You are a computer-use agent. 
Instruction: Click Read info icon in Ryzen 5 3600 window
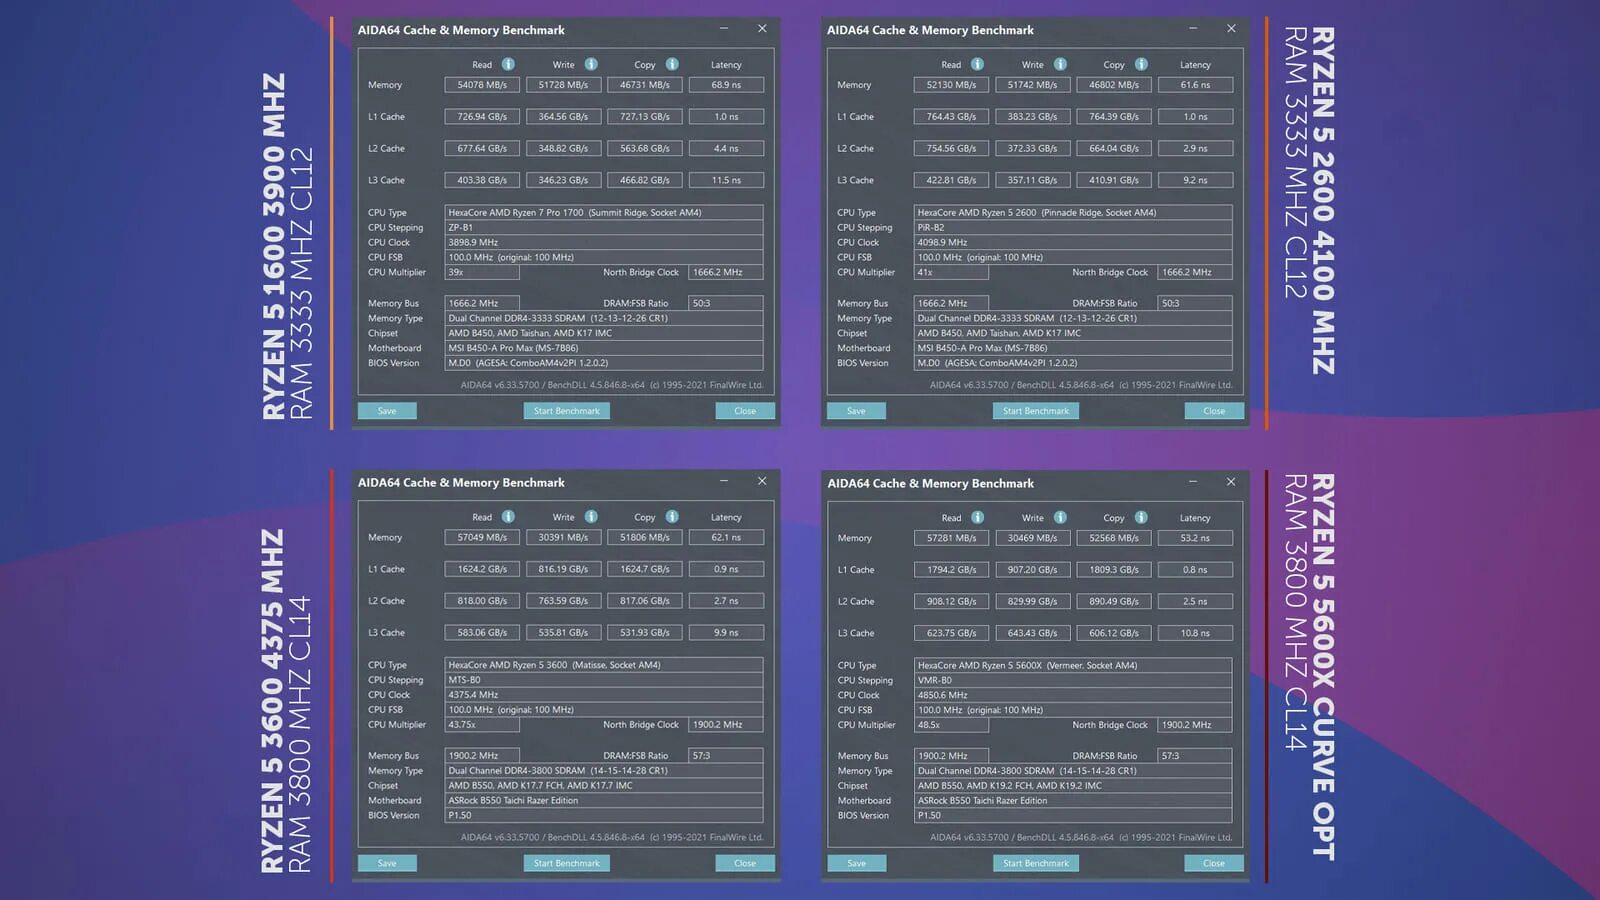pos(508,517)
